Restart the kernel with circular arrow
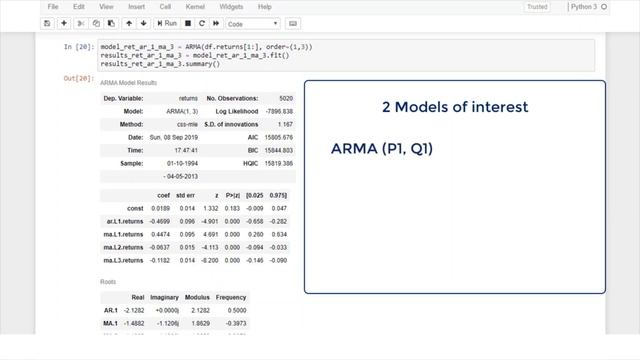640x360 pixels. 202,24
